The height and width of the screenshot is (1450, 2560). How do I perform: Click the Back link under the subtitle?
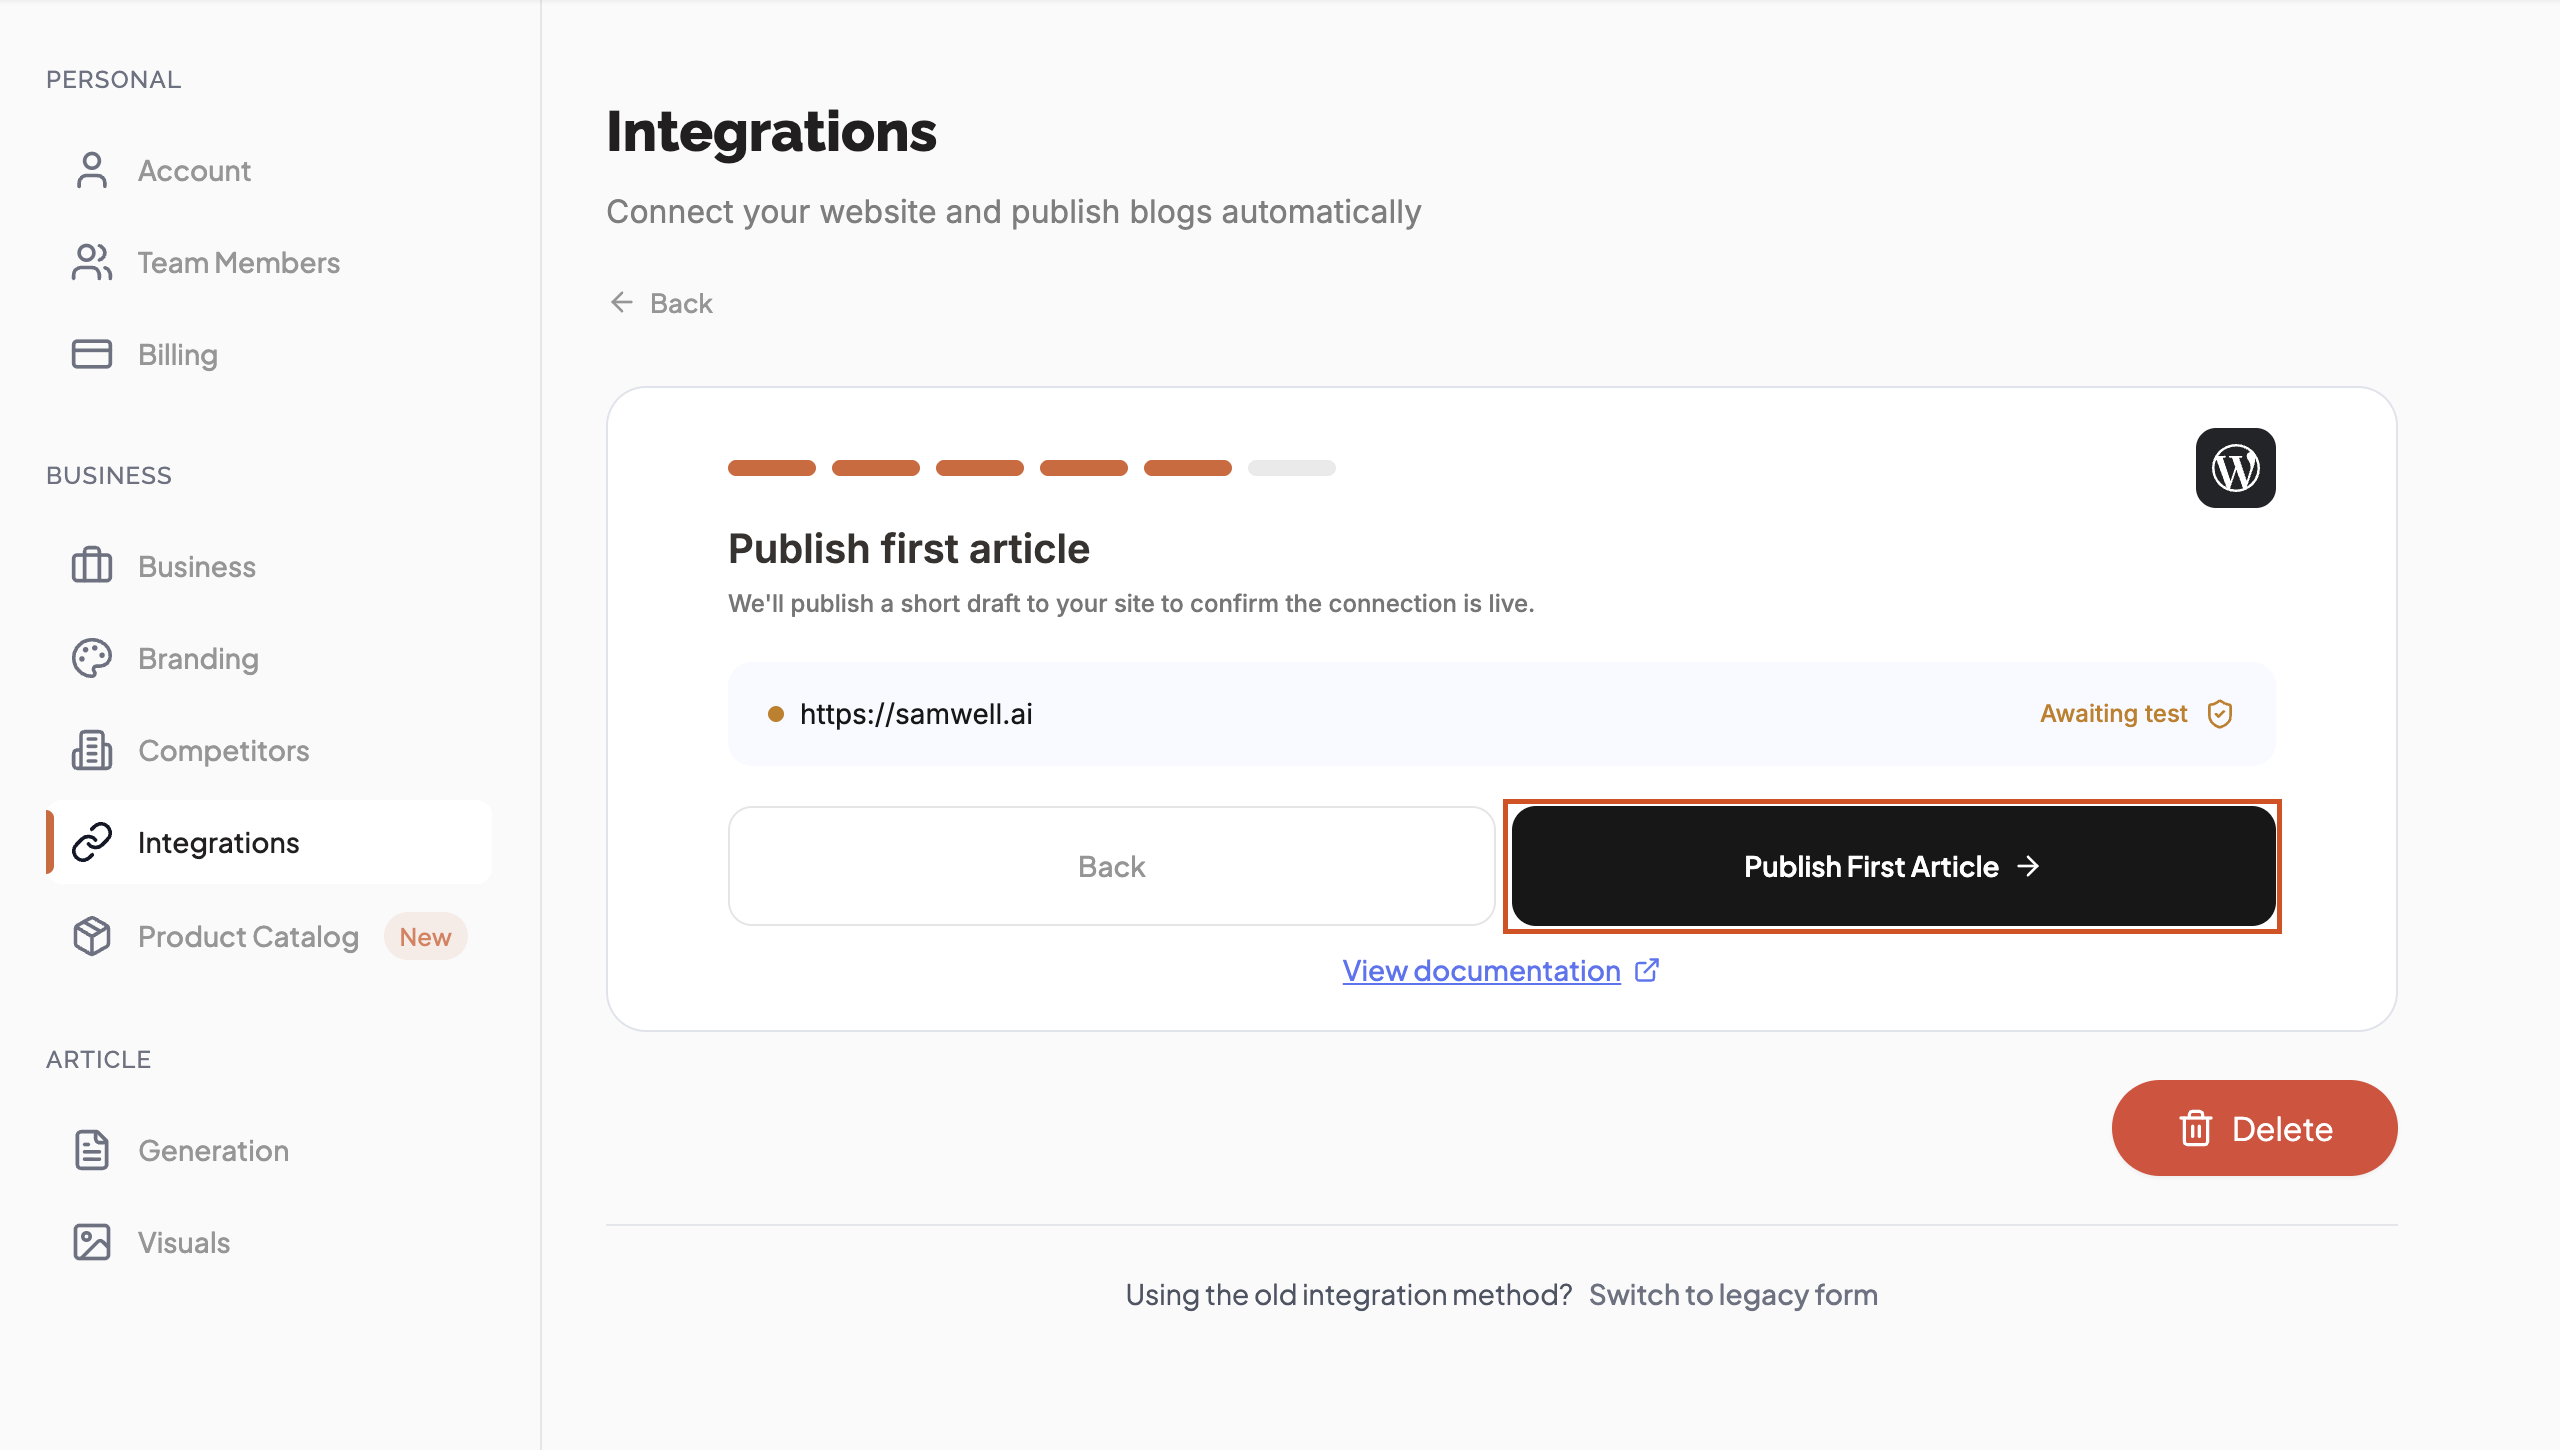click(x=661, y=302)
